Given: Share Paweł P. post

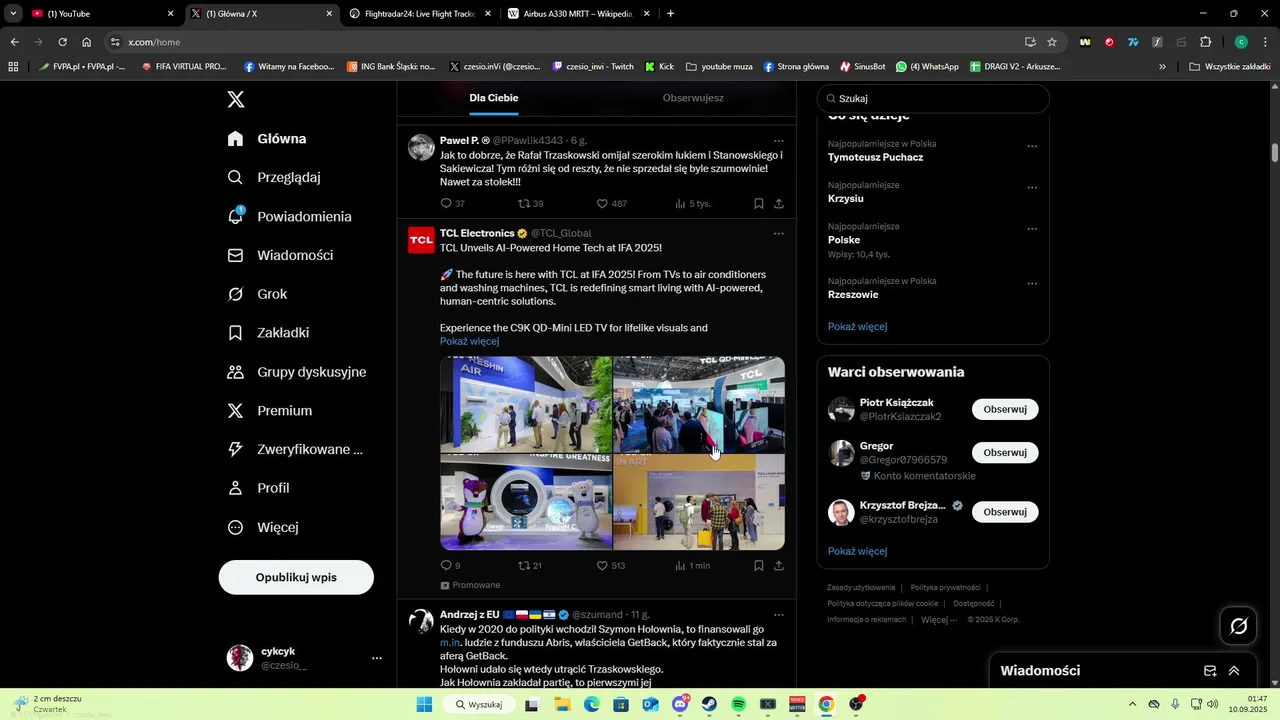Looking at the screenshot, I should click(x=779, y=203).
